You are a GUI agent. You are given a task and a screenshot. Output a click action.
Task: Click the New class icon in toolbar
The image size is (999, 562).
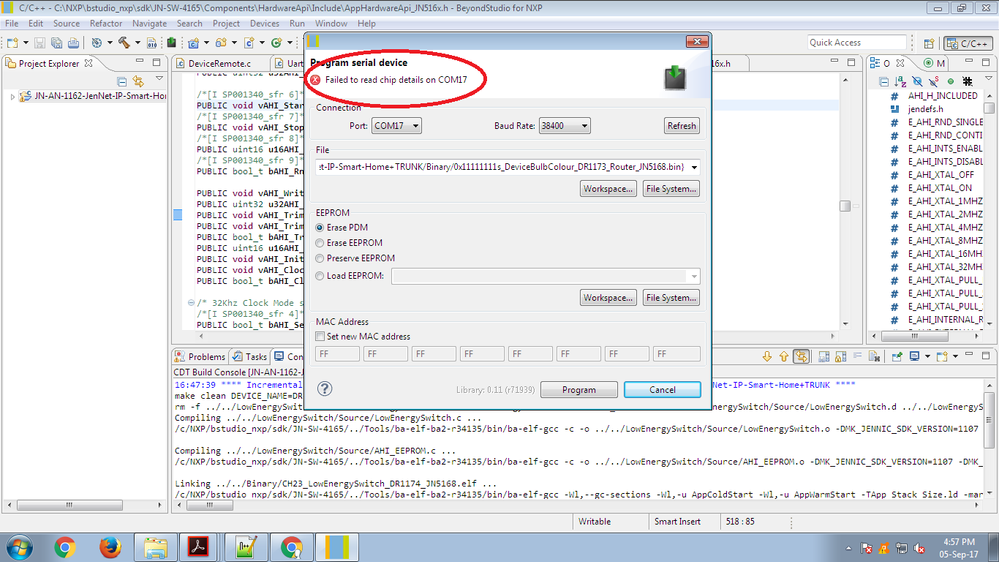[277, 43]
